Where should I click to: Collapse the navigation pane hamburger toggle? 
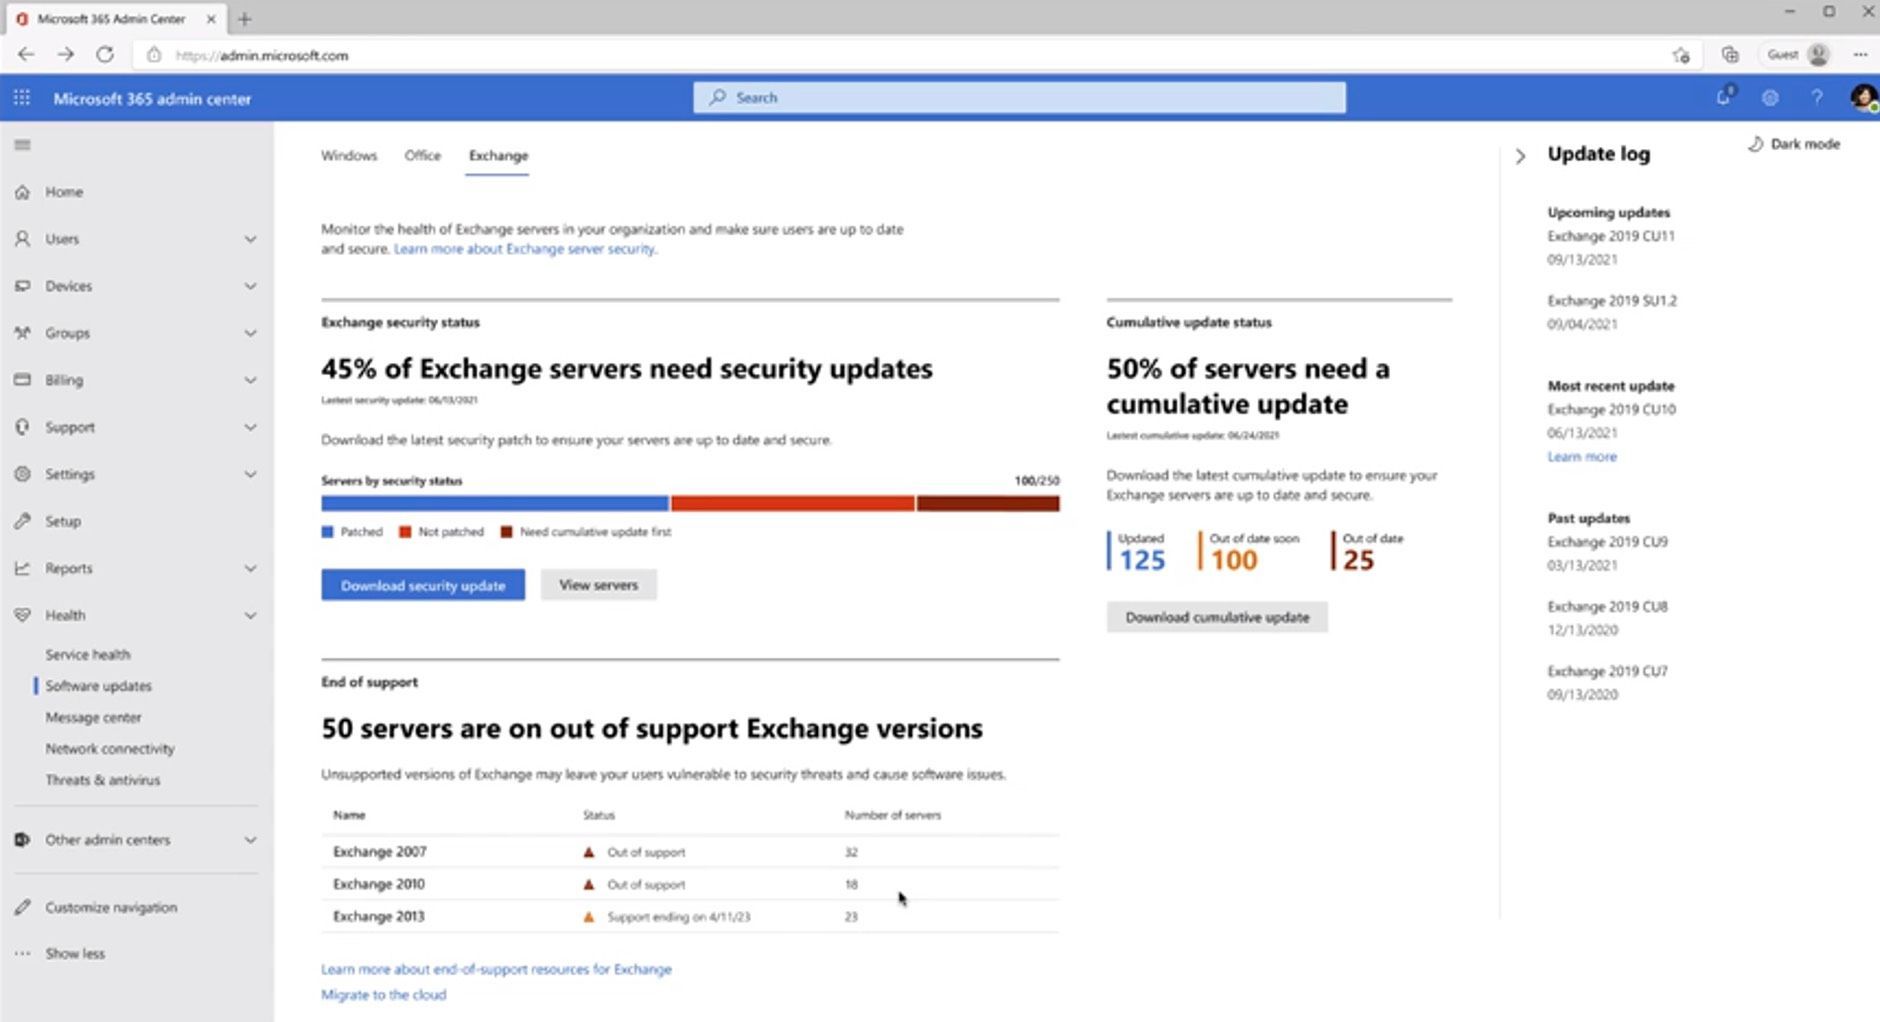[21, 144]
